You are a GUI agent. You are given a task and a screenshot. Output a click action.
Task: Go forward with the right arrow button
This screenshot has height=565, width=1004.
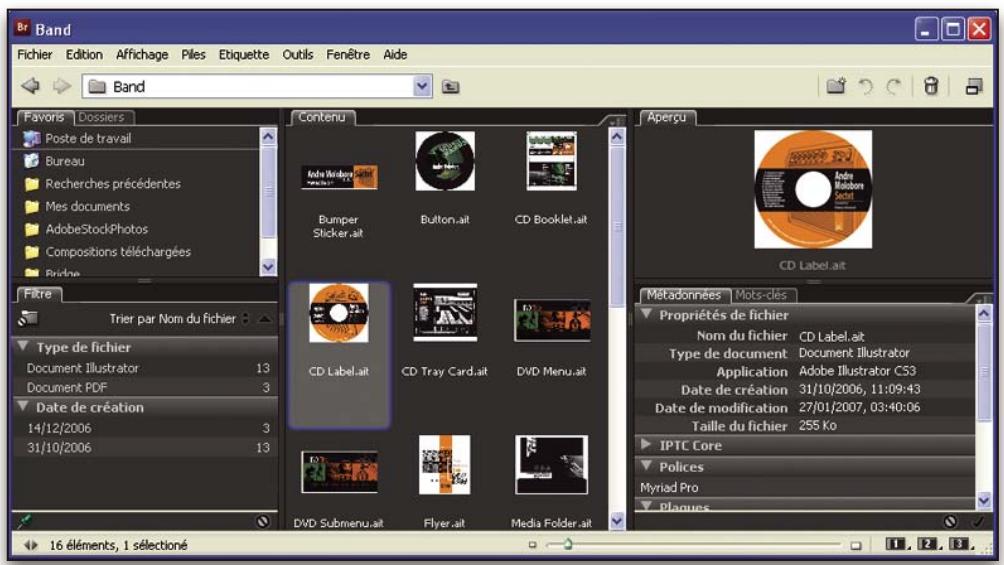coord(61,86)
